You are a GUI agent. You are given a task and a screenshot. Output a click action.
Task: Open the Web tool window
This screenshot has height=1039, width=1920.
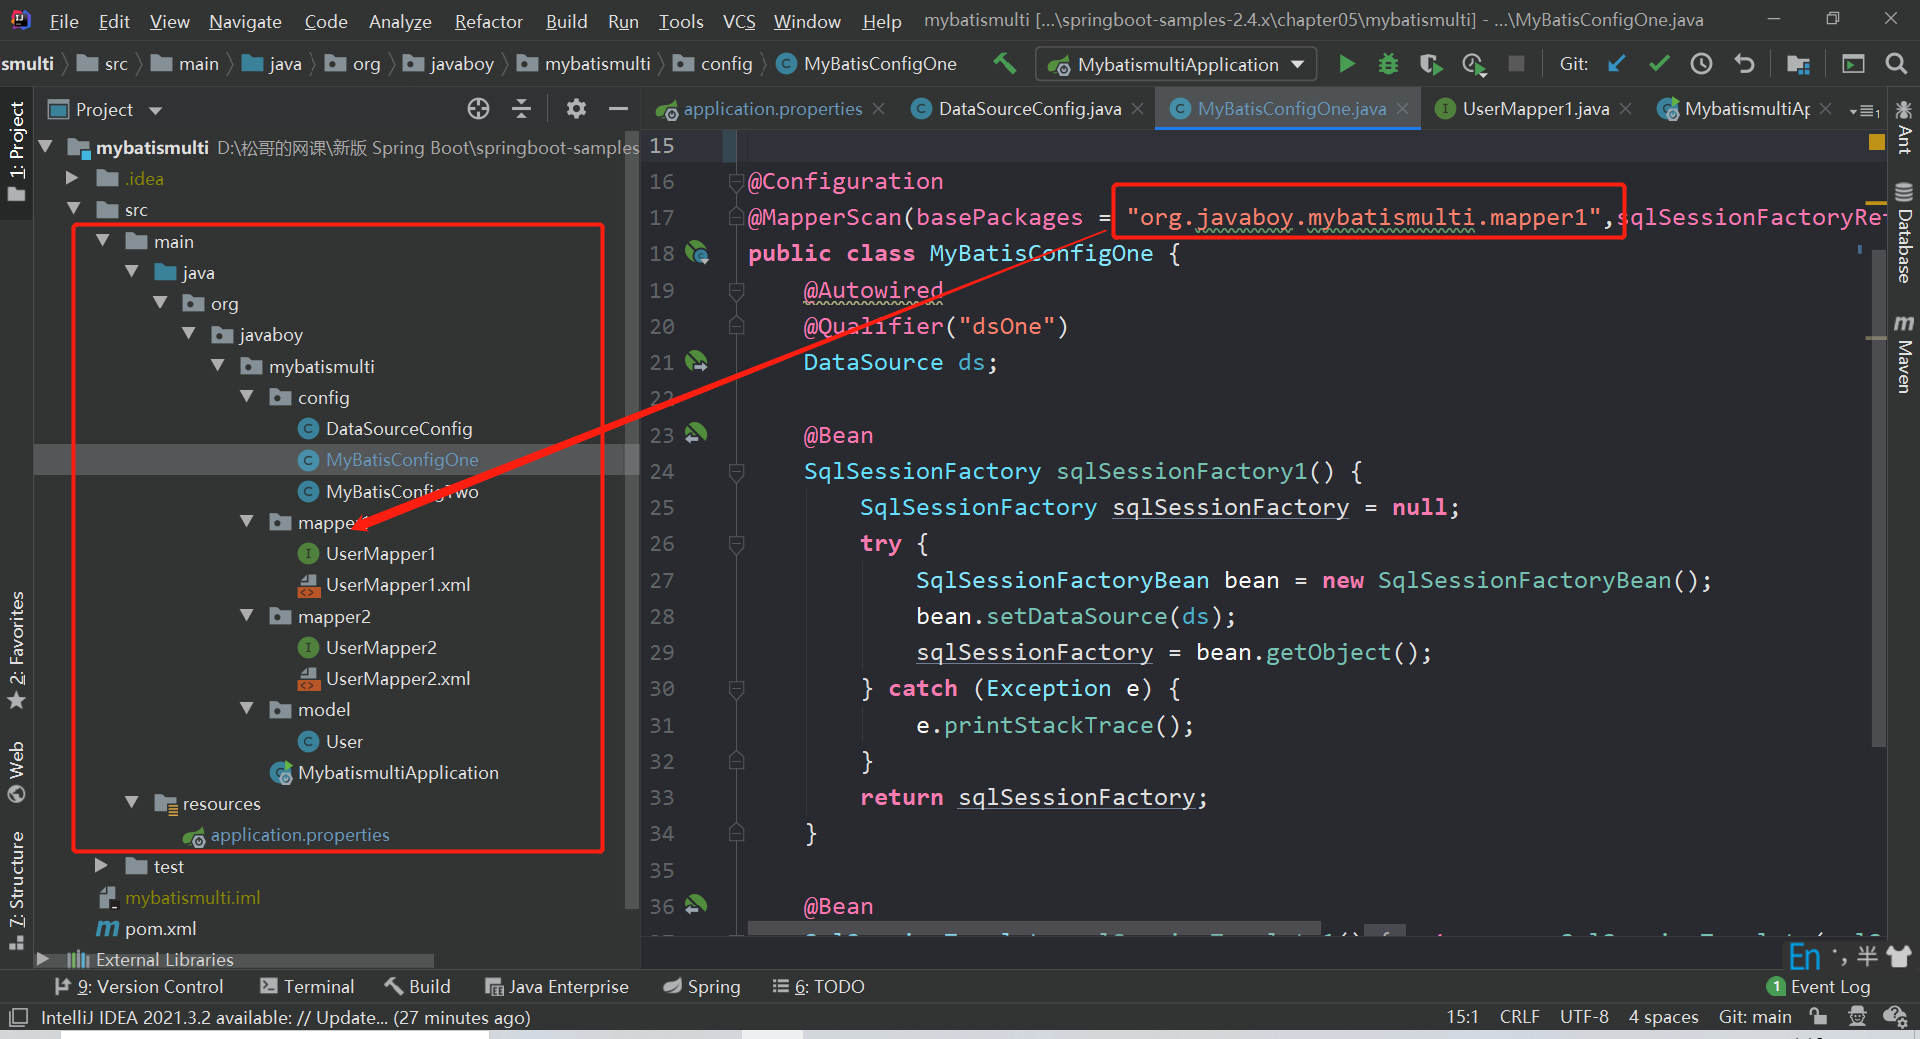[17, 772]
